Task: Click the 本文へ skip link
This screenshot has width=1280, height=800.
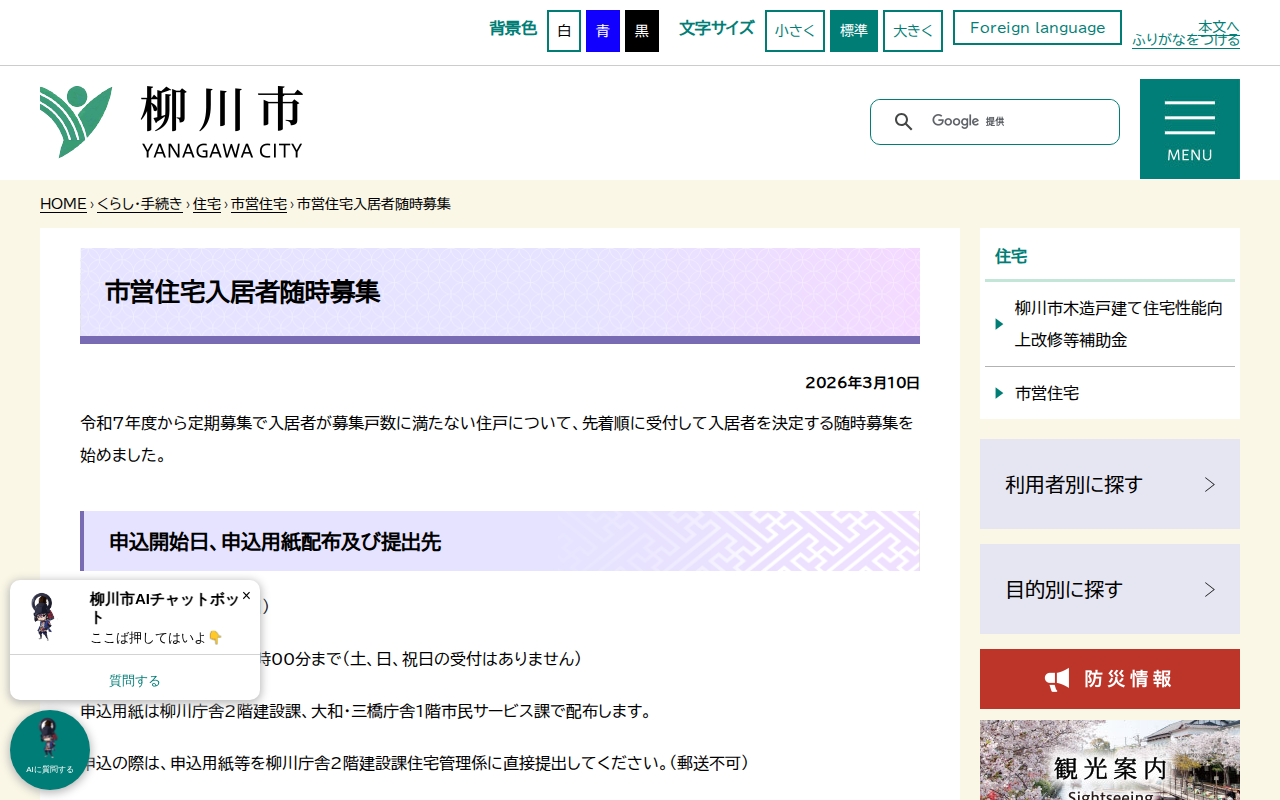Action: point(1219,26)
